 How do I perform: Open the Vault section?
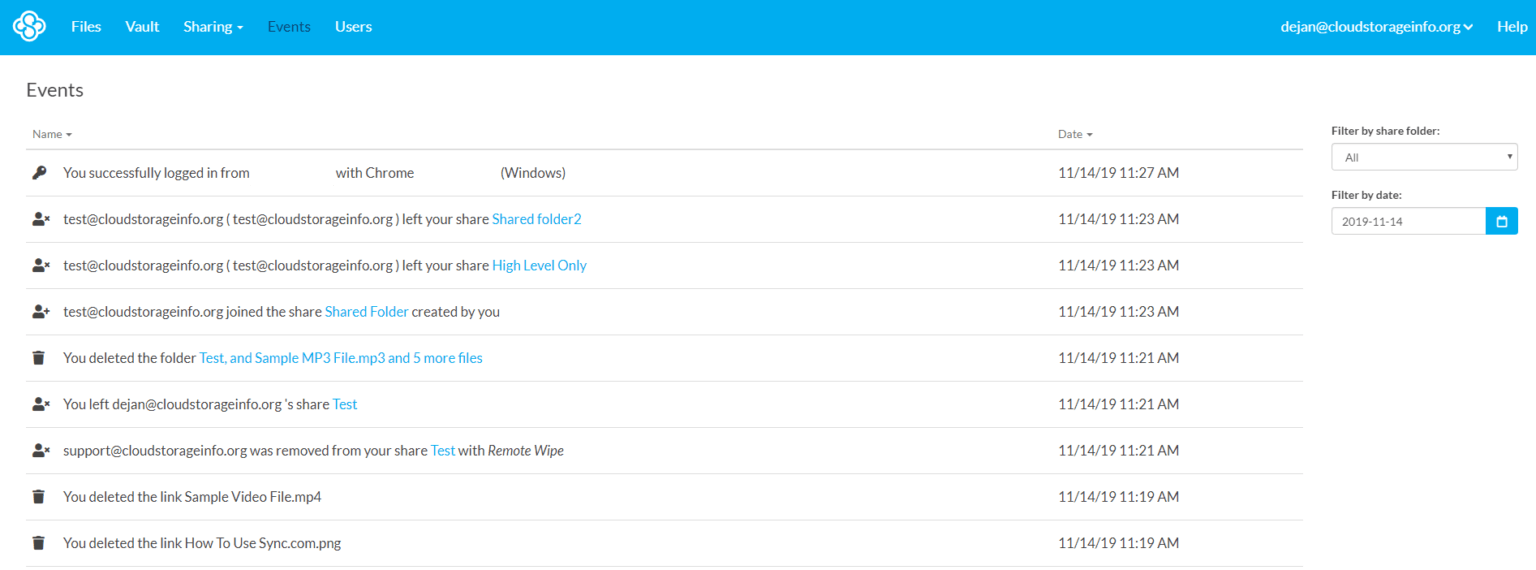(142, 27)
